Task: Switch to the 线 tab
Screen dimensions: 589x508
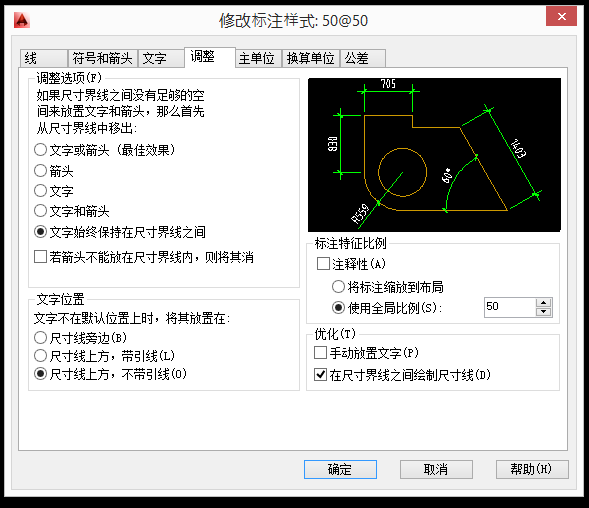Action: click(x=43, y=58)
